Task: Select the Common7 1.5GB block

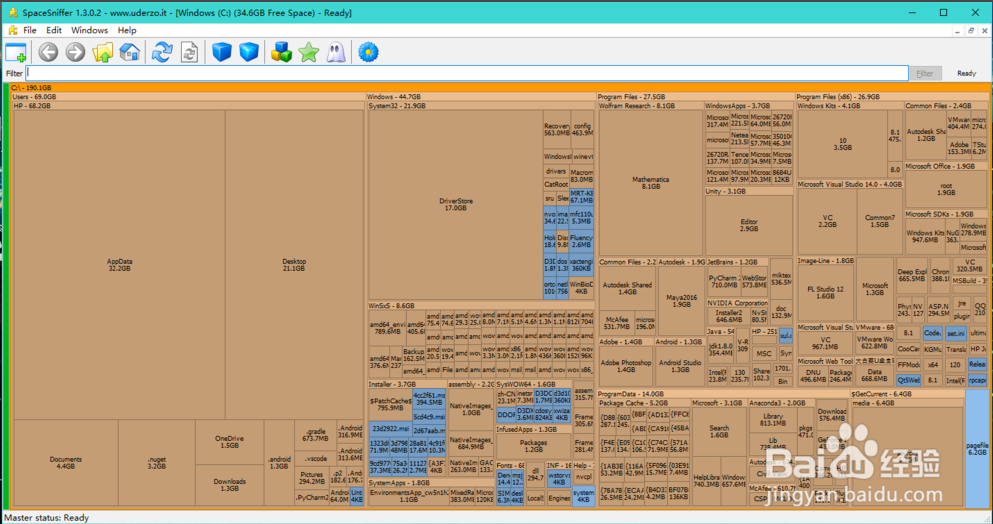Action: (x=879, y=221)
